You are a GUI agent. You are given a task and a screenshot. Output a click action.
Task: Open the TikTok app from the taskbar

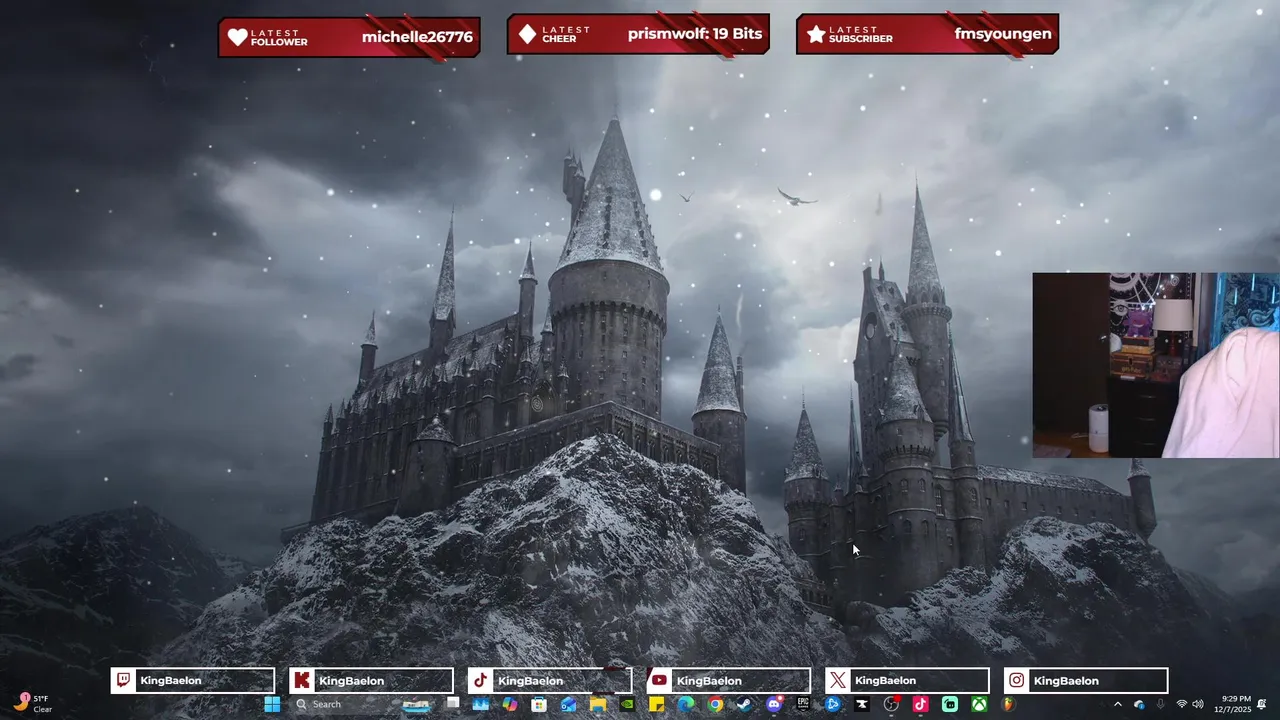[920, 704]
